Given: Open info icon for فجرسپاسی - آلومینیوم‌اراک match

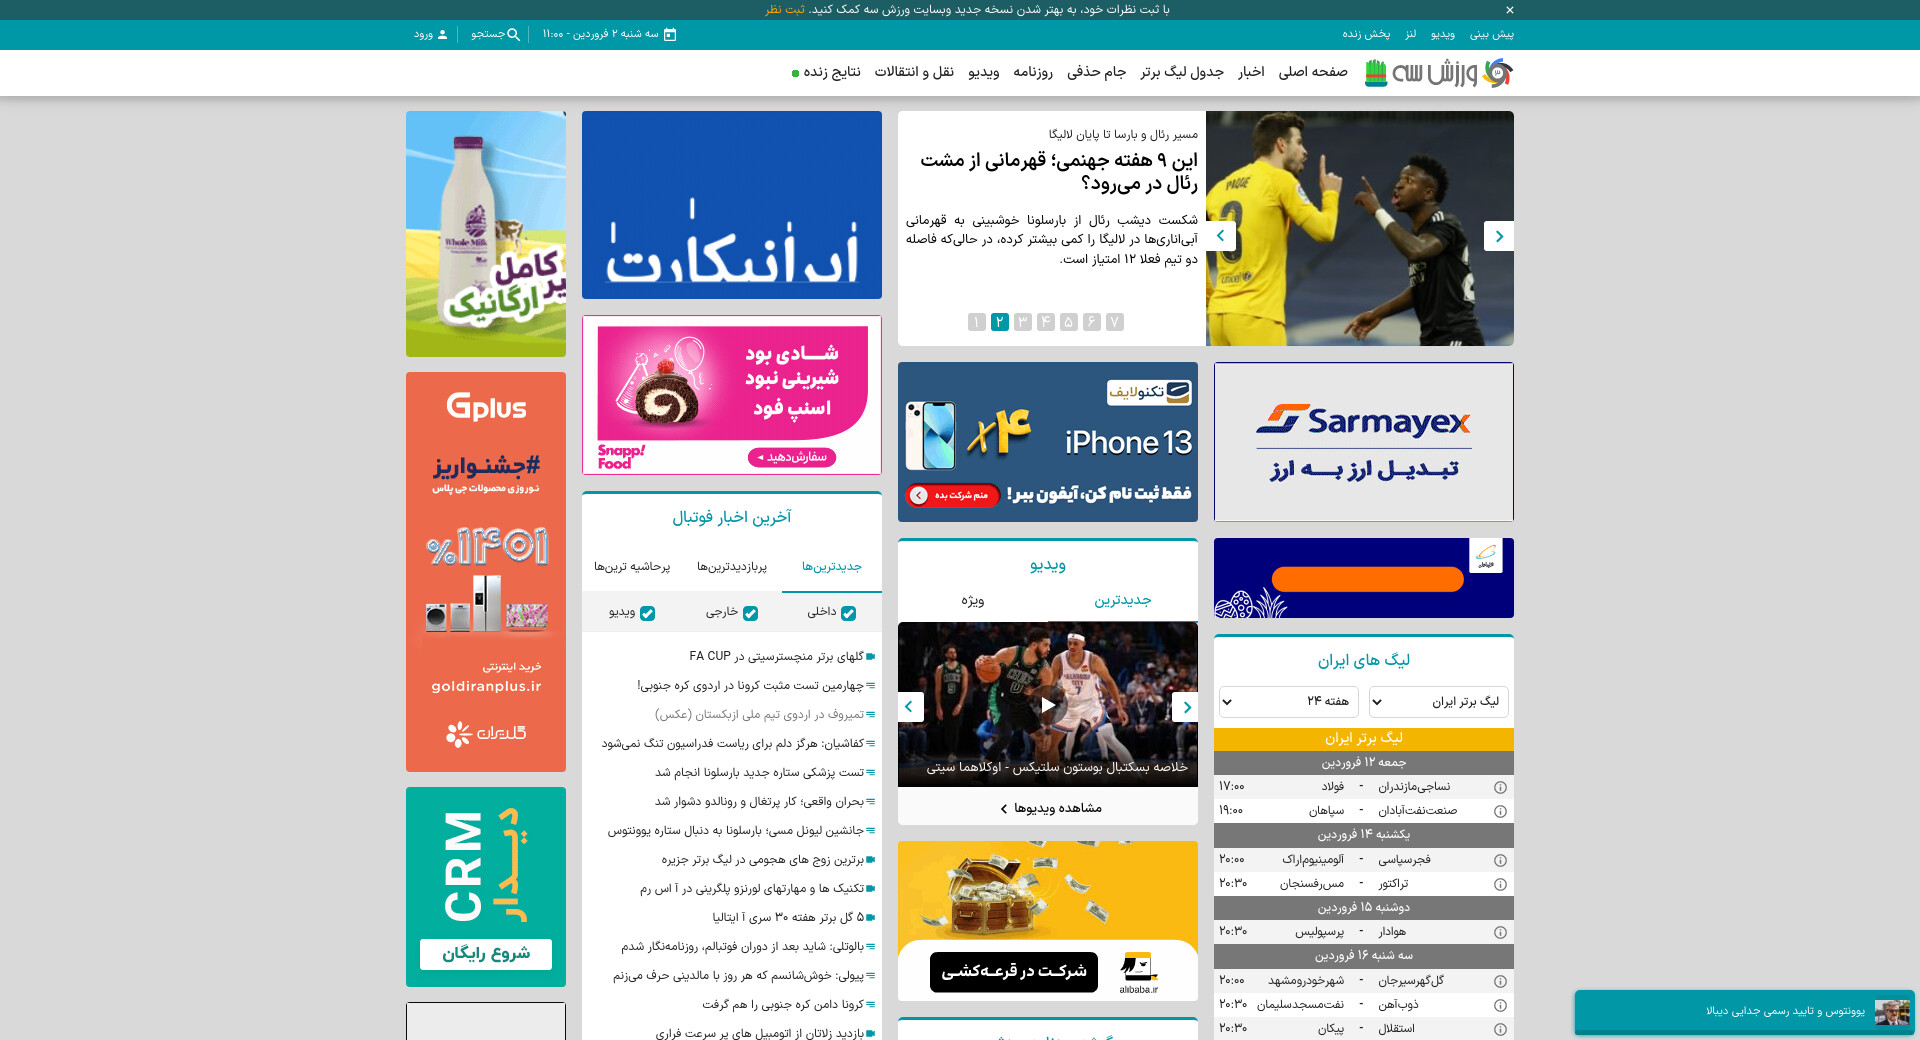Looking at the screenshot, I should point(1500,860).
